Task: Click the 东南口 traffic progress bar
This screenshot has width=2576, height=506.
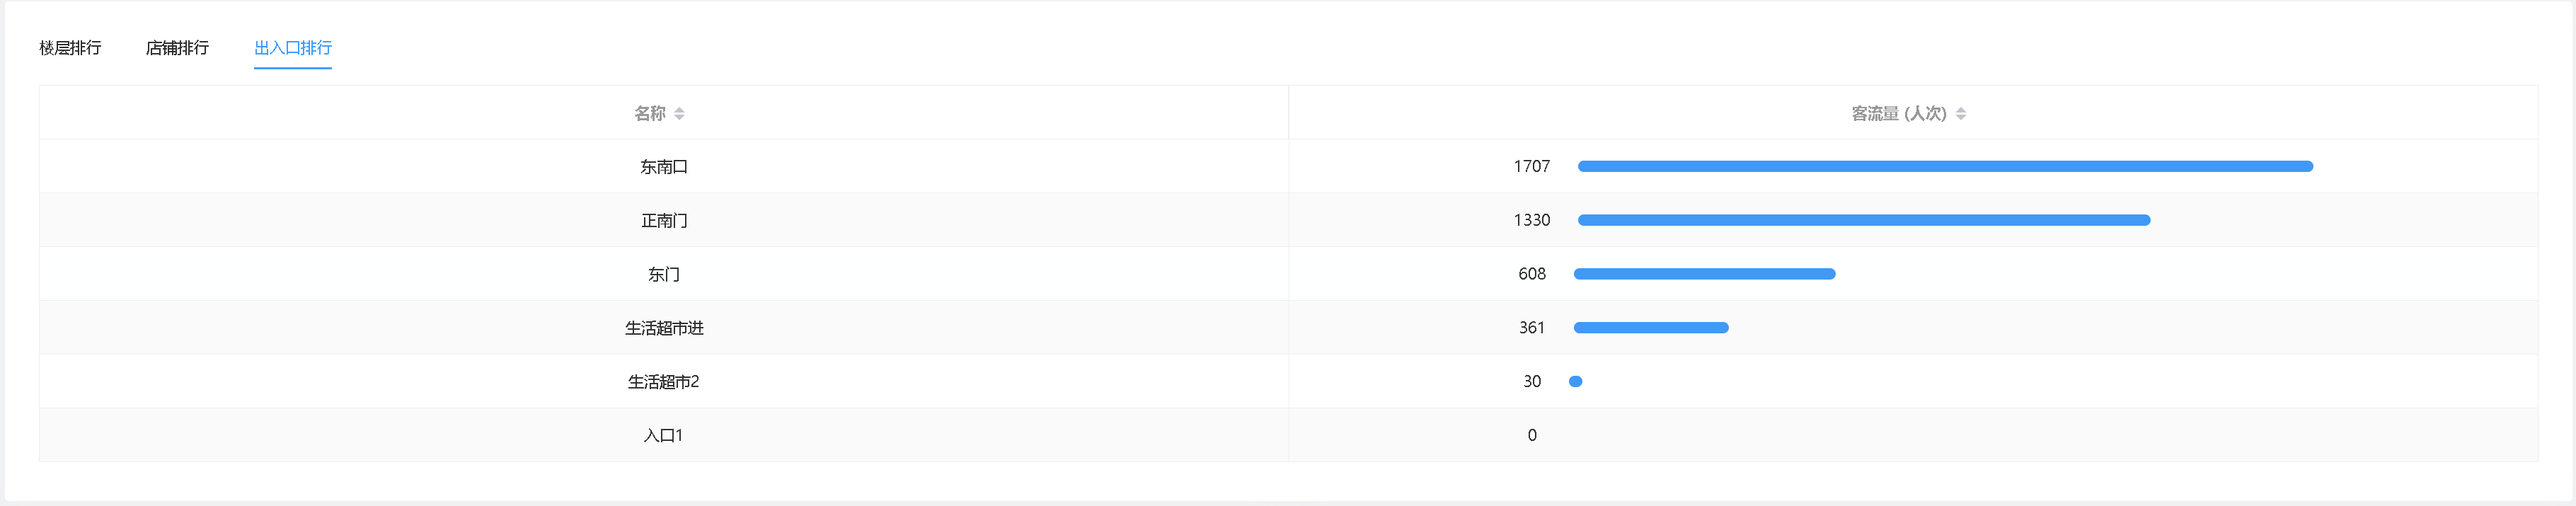Action: [x=1945, y=166]
